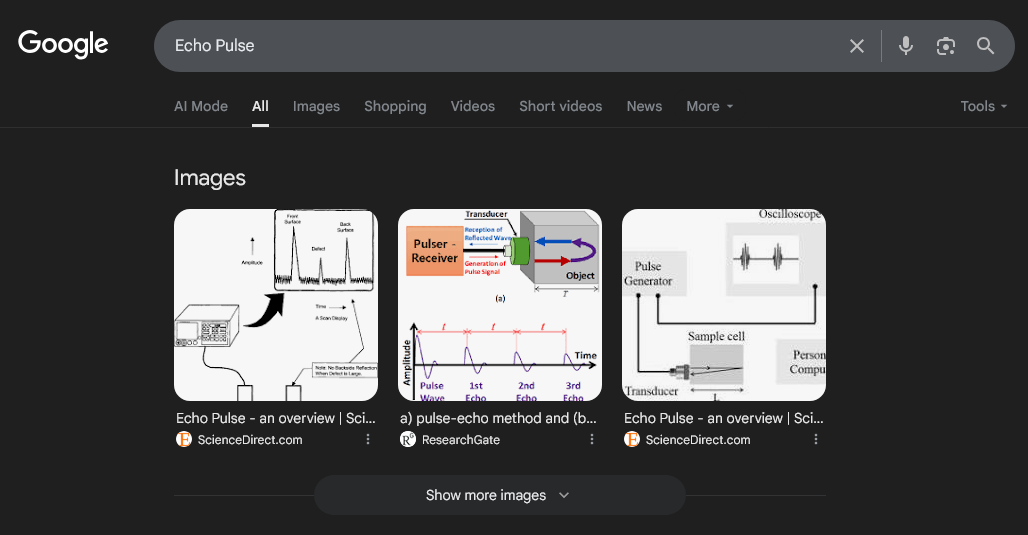Start voice search with microphone icon
1028x535 pixels.
tap(906, 46)
